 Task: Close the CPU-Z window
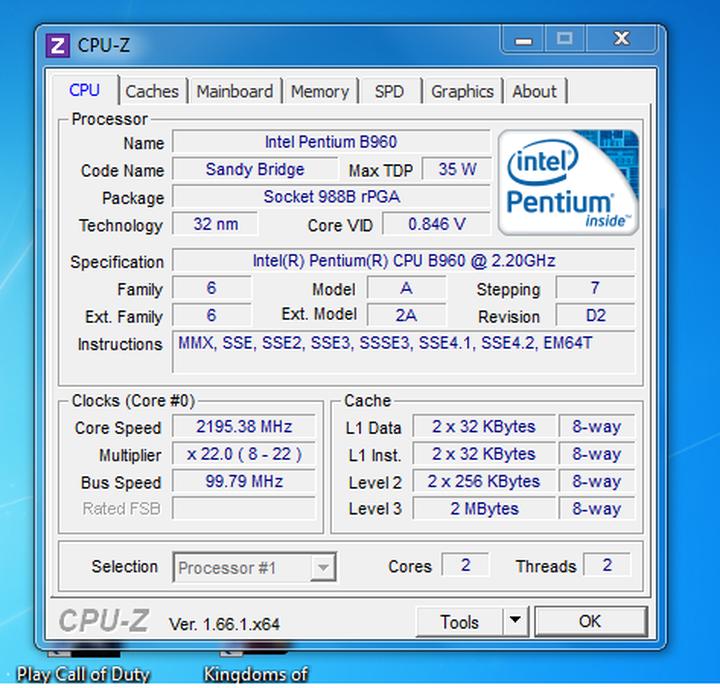pyautogui.click(x=622, y=39)
